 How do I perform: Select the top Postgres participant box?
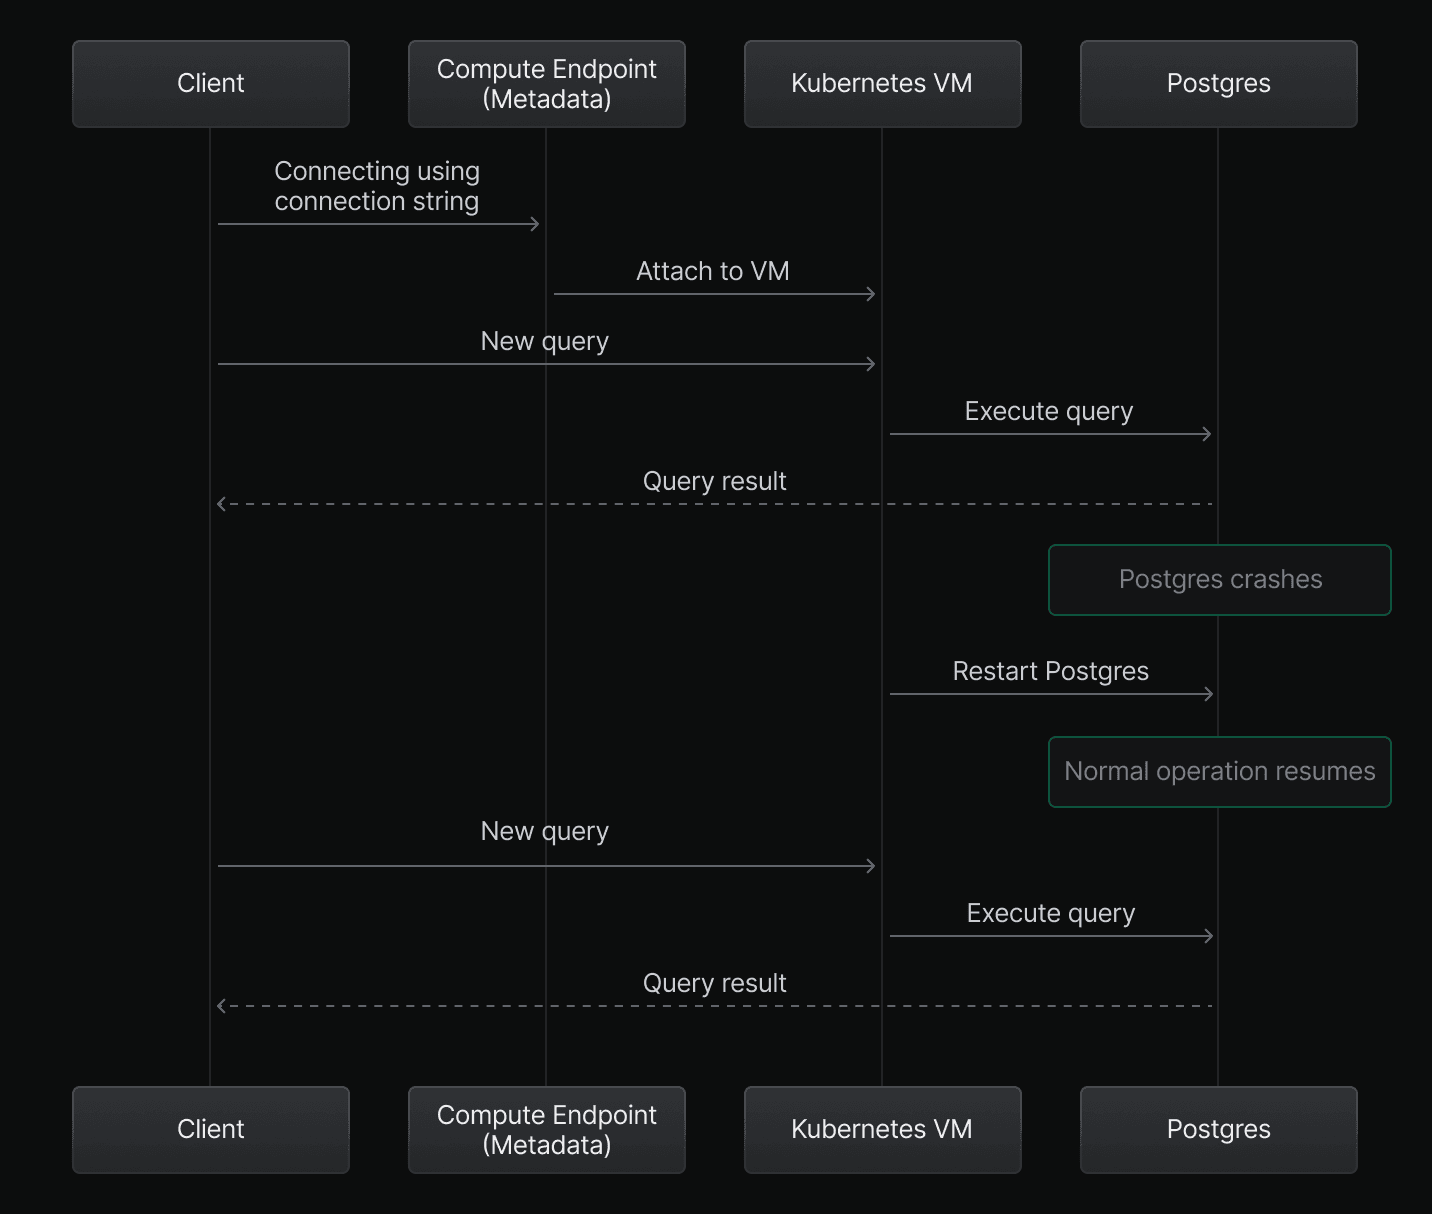[1218, 84]
